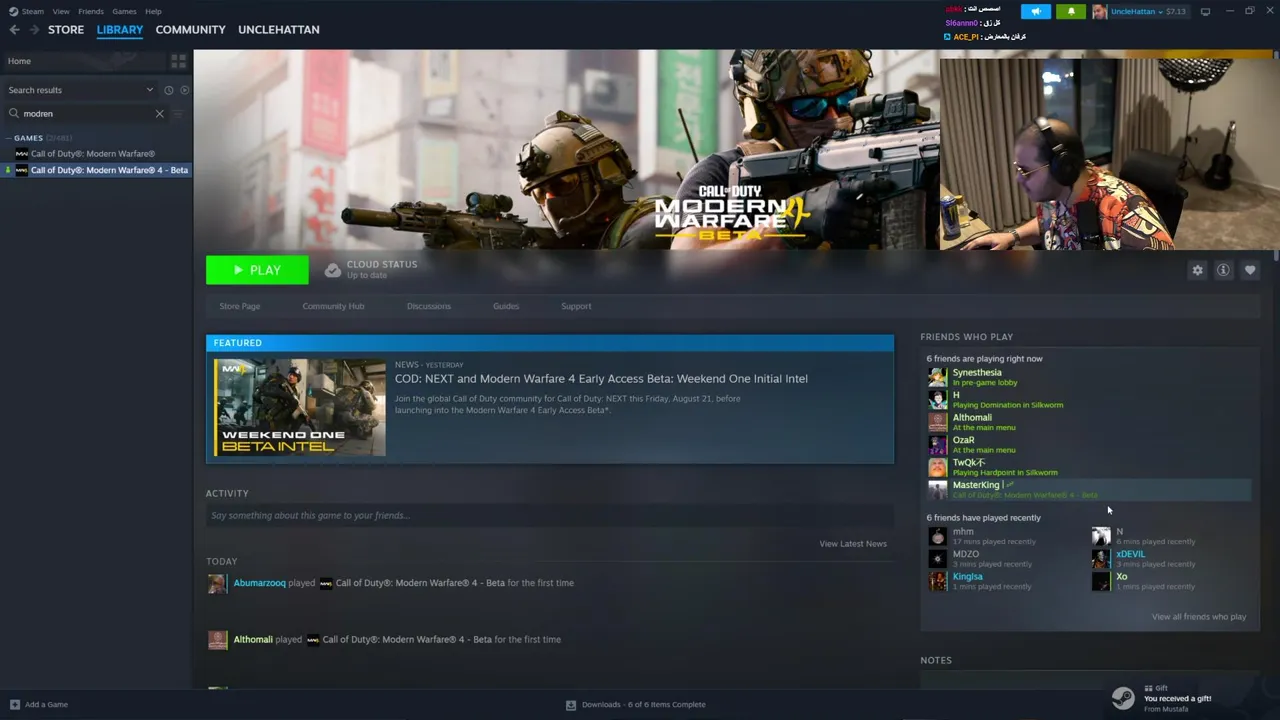Sort by recent activity clock icon
The height and width of the screenshot is (720, 1280).
point(169,90)
